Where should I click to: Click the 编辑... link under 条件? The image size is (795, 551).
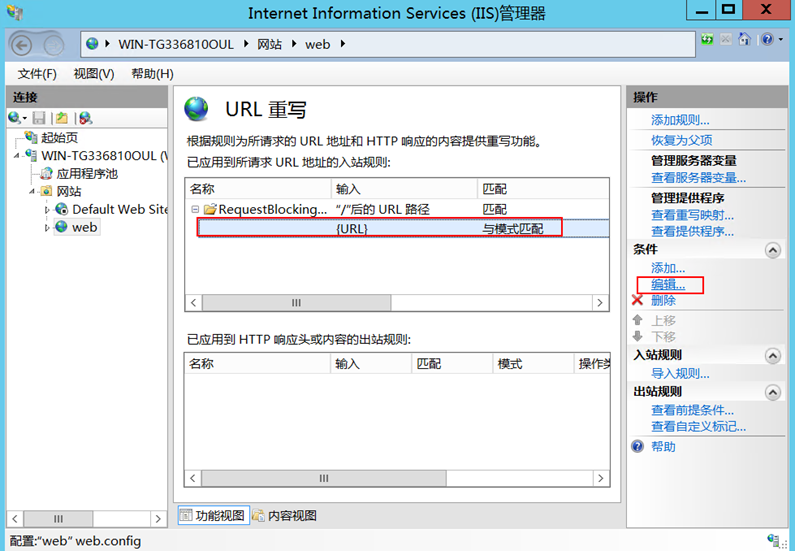pos(668,285)
